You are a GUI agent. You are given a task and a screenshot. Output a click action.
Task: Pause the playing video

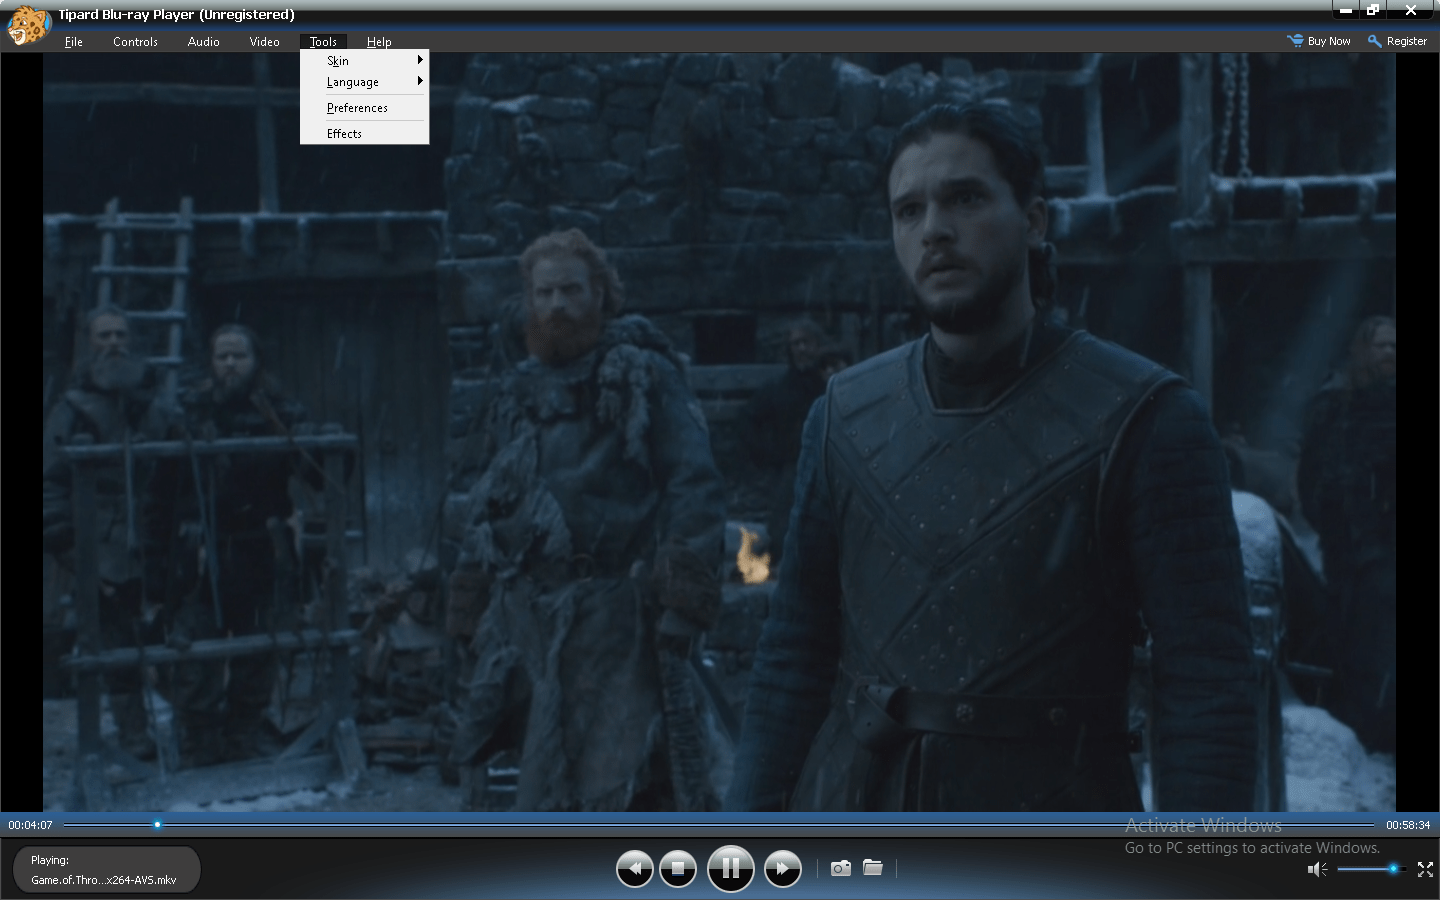(x=730, y=868)
